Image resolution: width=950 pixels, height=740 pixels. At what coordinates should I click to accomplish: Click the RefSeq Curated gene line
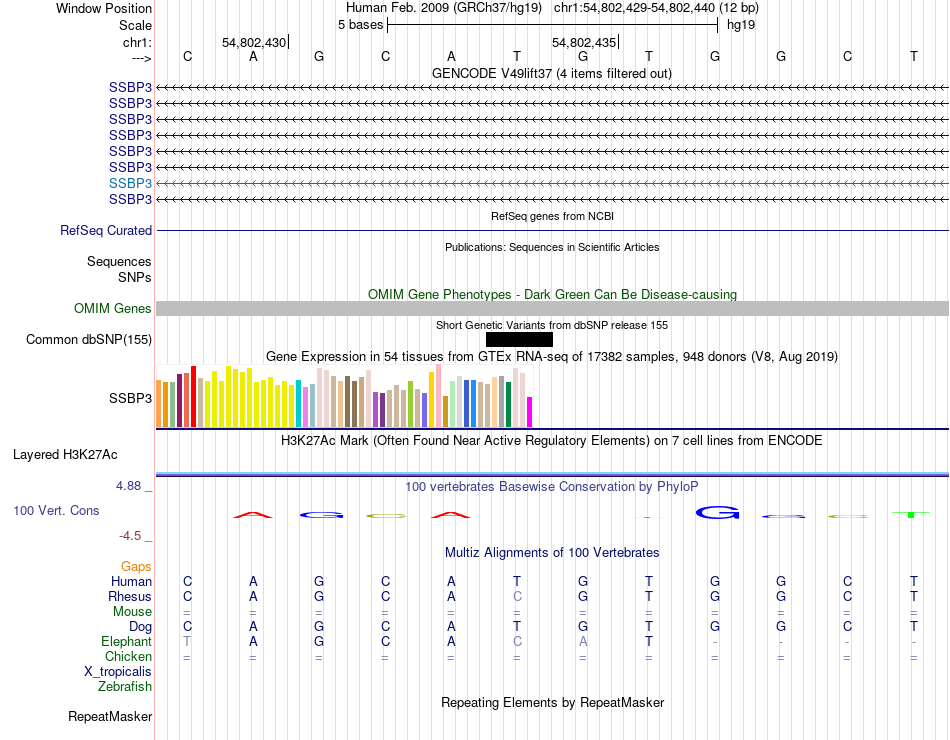click(x=552, y=230)
